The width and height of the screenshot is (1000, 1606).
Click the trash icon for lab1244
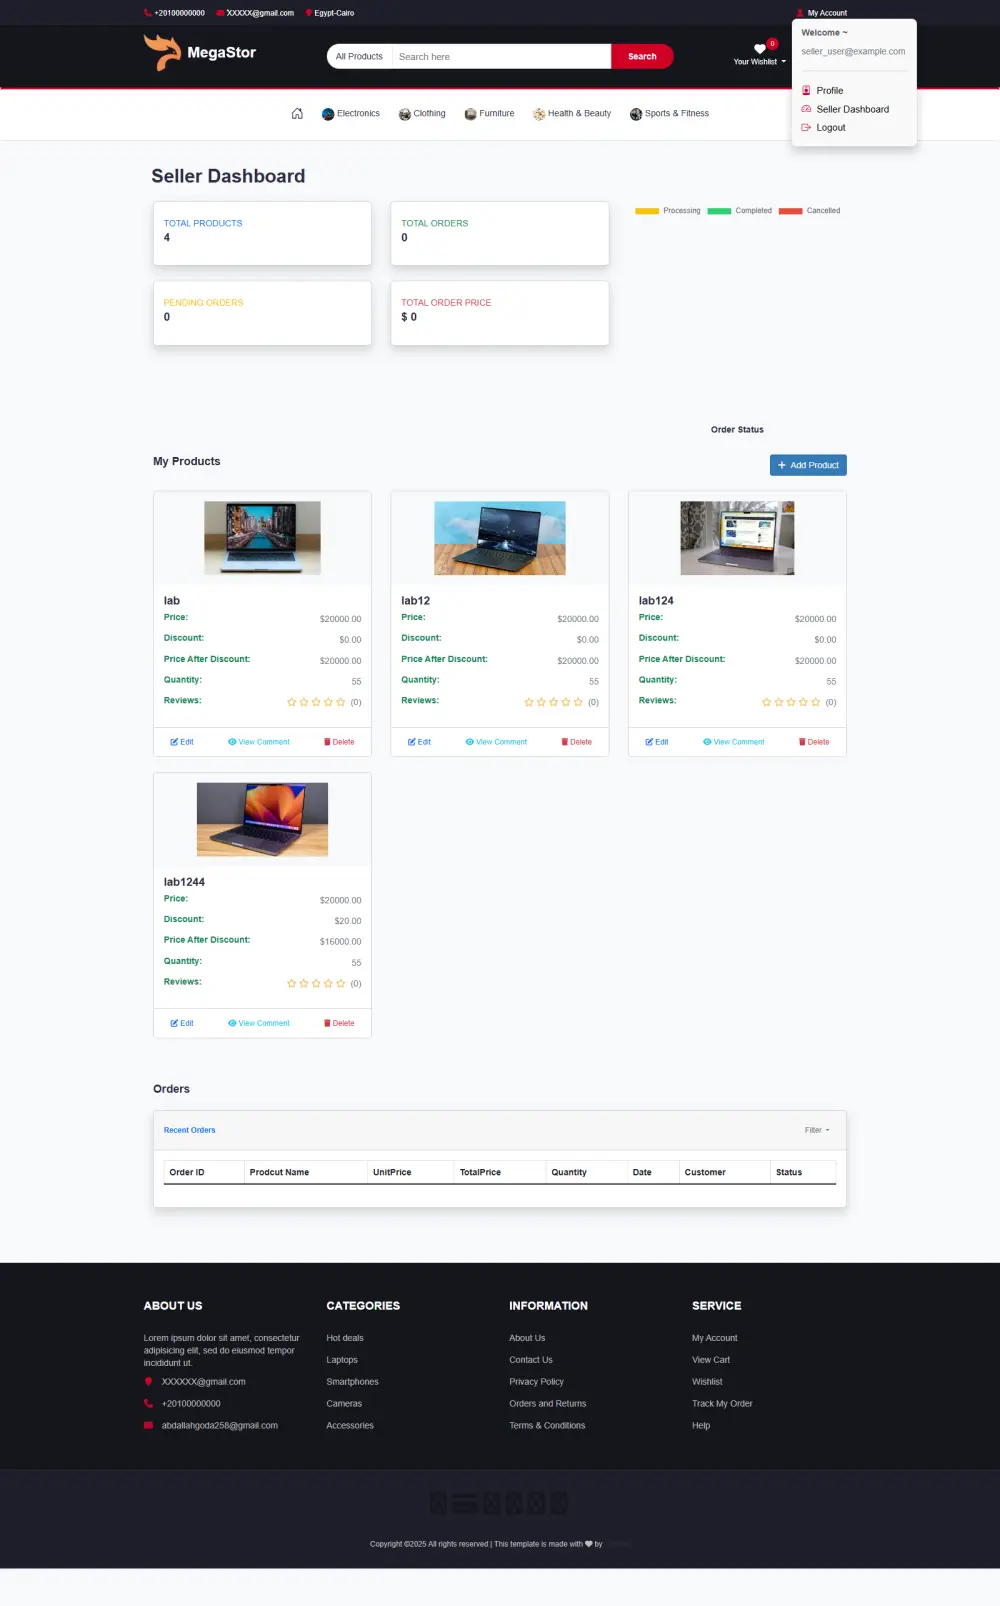click(x=327, y=1023)
